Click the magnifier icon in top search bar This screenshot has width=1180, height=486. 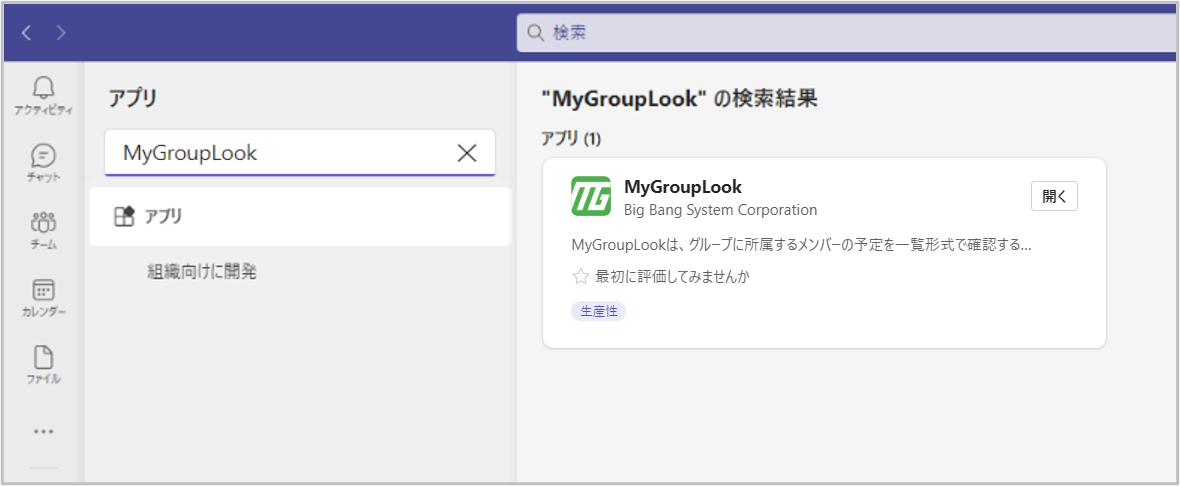(535, 32)
